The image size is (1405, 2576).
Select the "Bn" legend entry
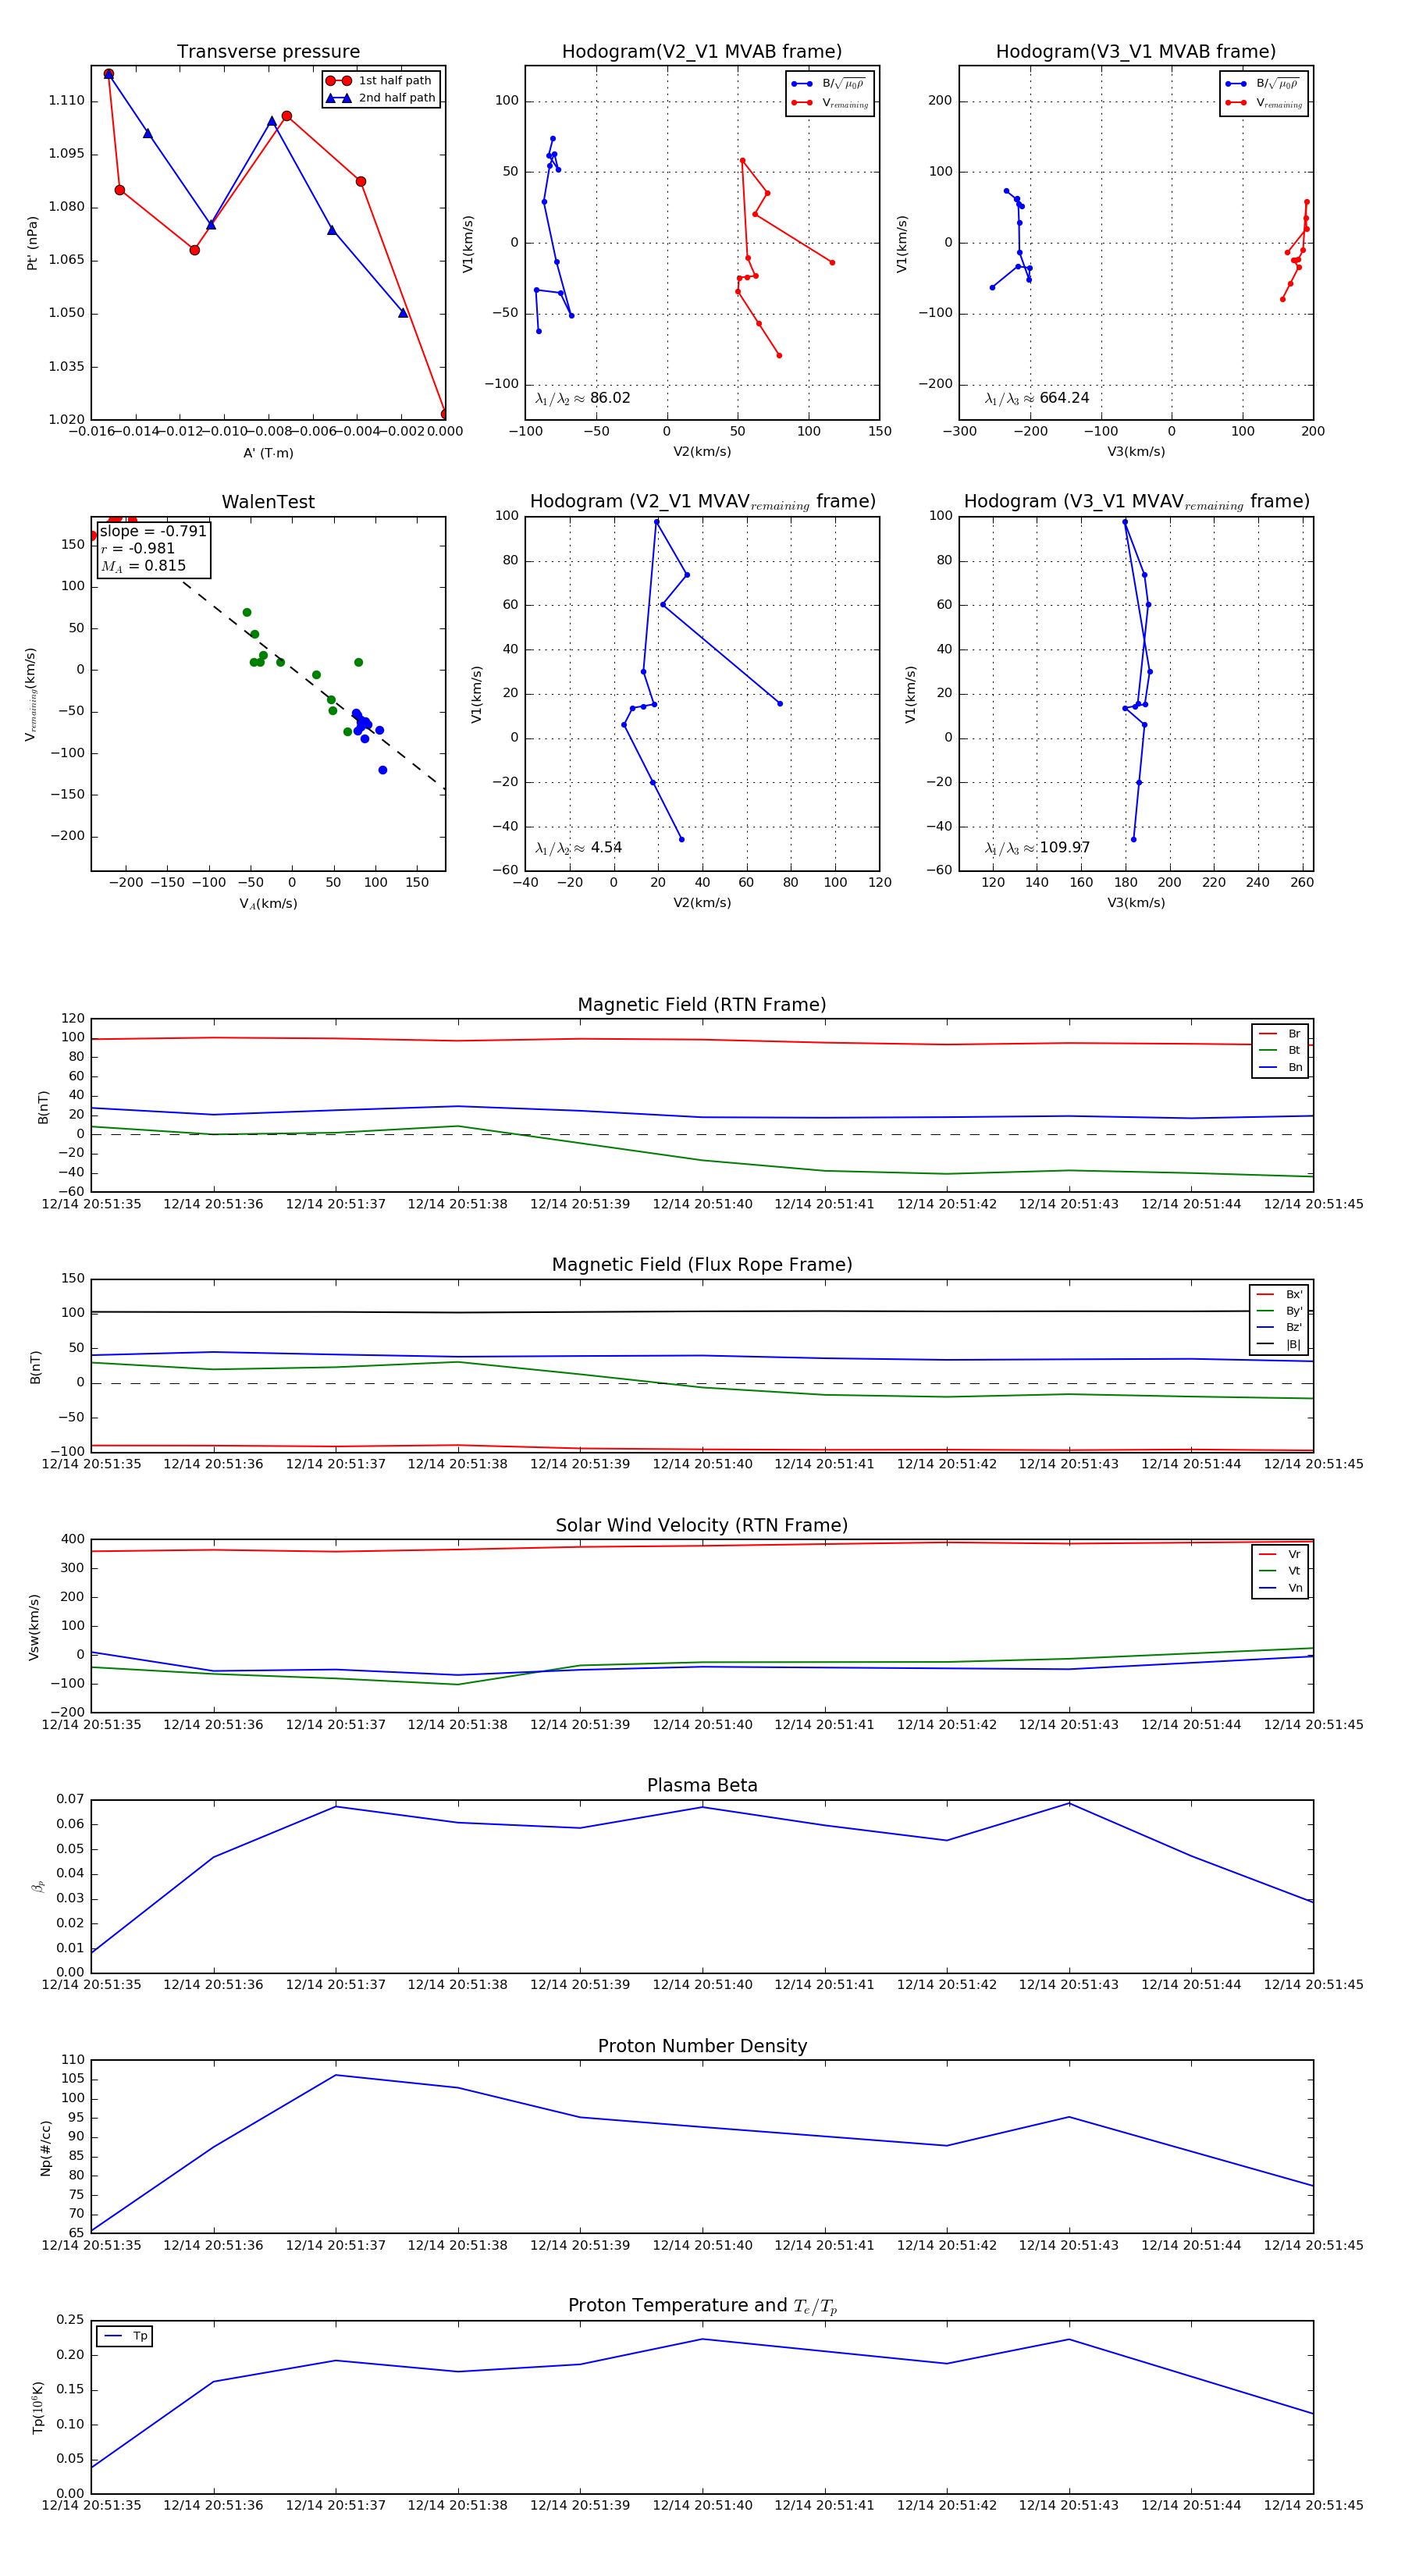(1280, 1068)
